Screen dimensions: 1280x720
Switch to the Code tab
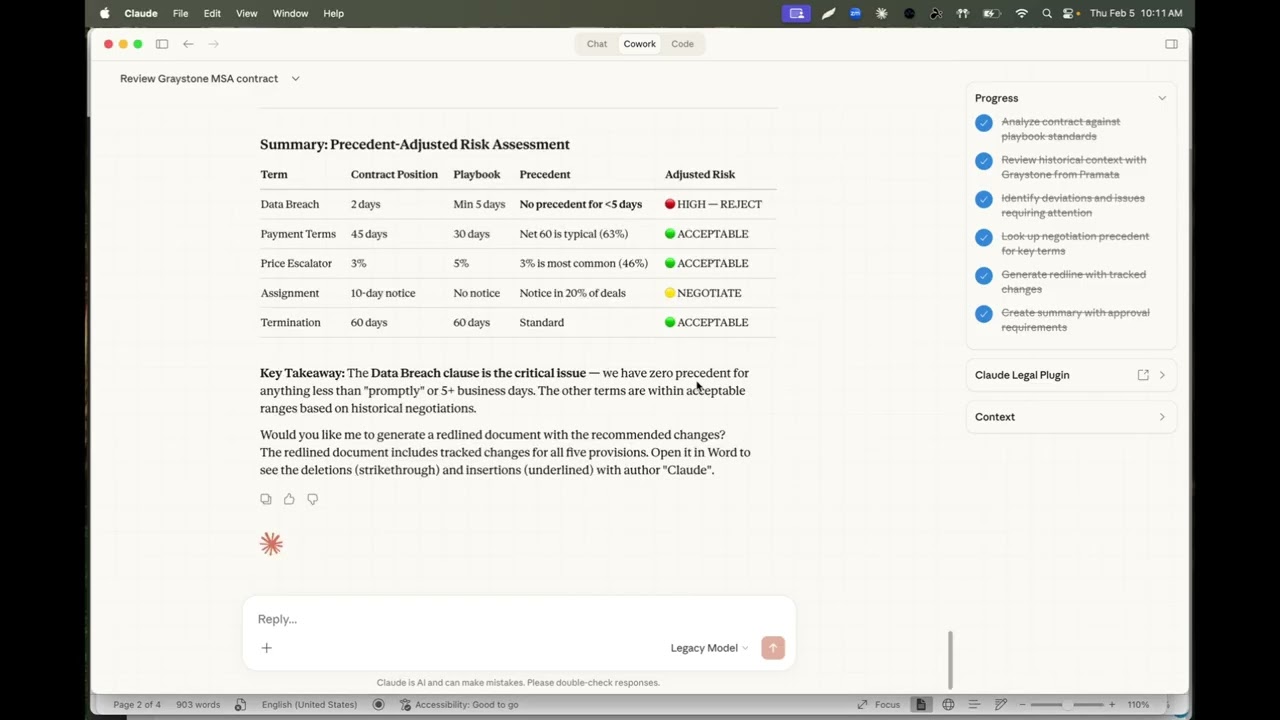683,44
